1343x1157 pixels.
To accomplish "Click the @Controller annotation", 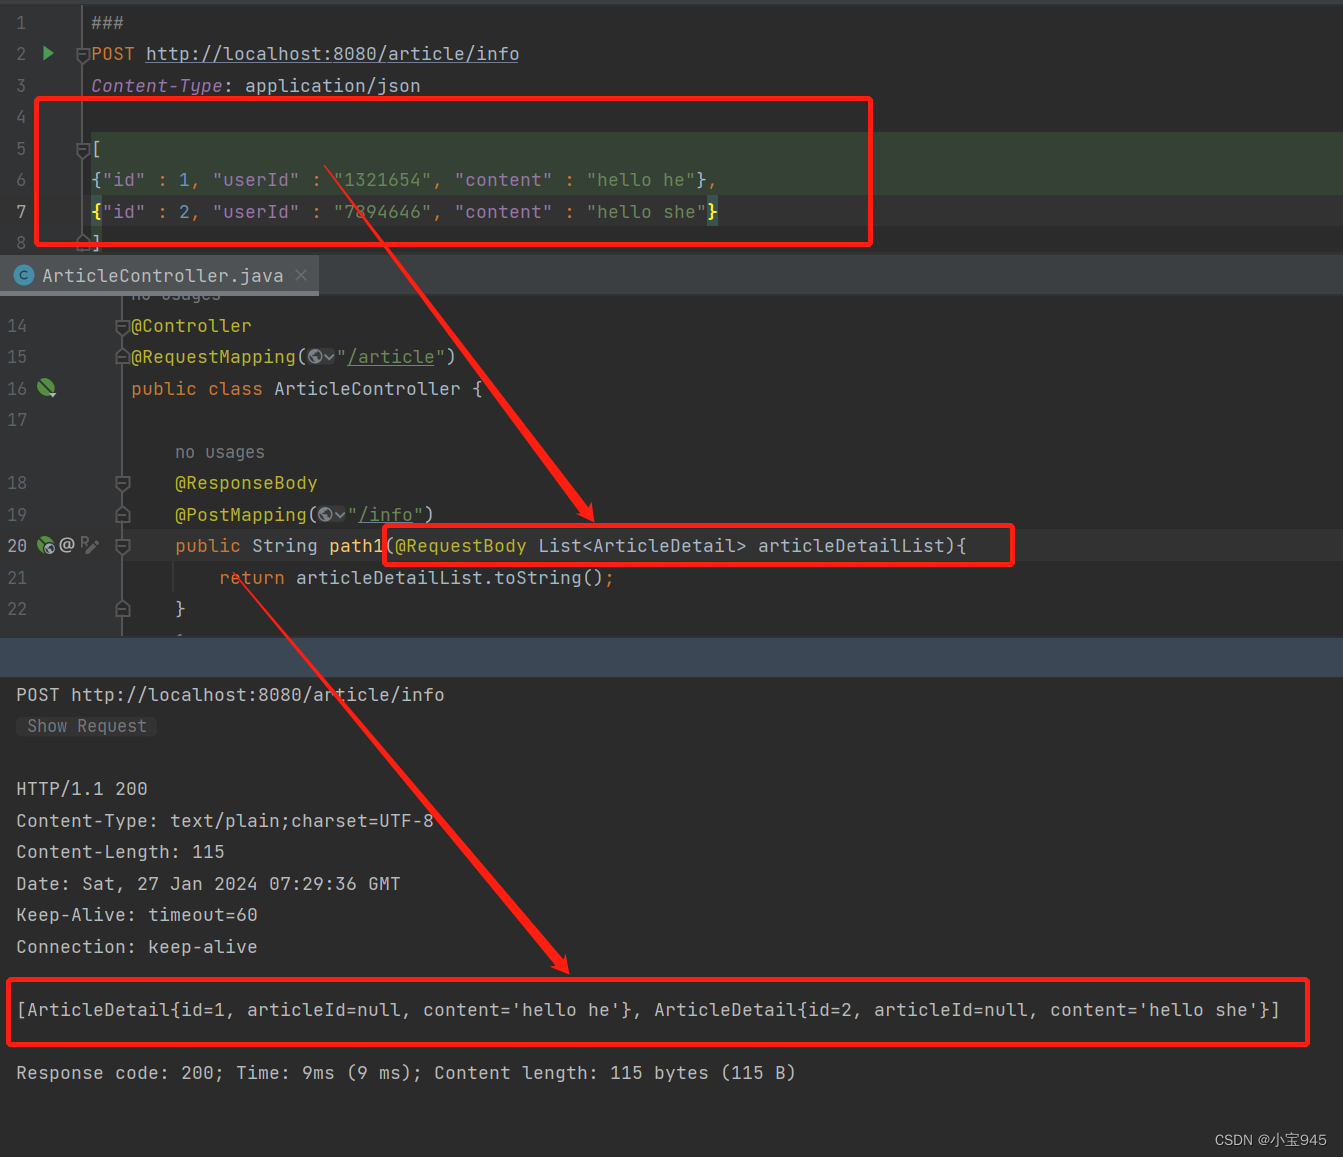I will point(192,326).
